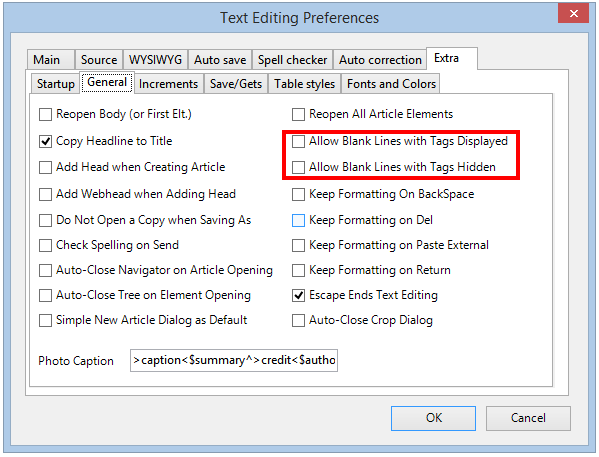Open the Startup sub-tab
The height and width of the screenshot is (457, 599).
(56, 84)
